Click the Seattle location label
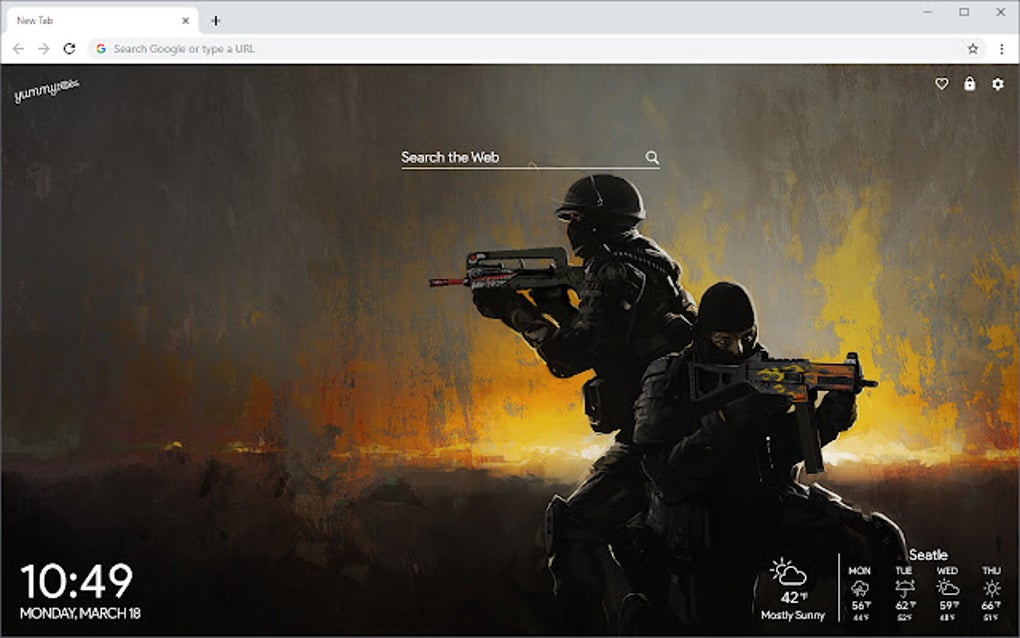The image size is (1020, 638). pyautogui.click(x=930, y=553)
